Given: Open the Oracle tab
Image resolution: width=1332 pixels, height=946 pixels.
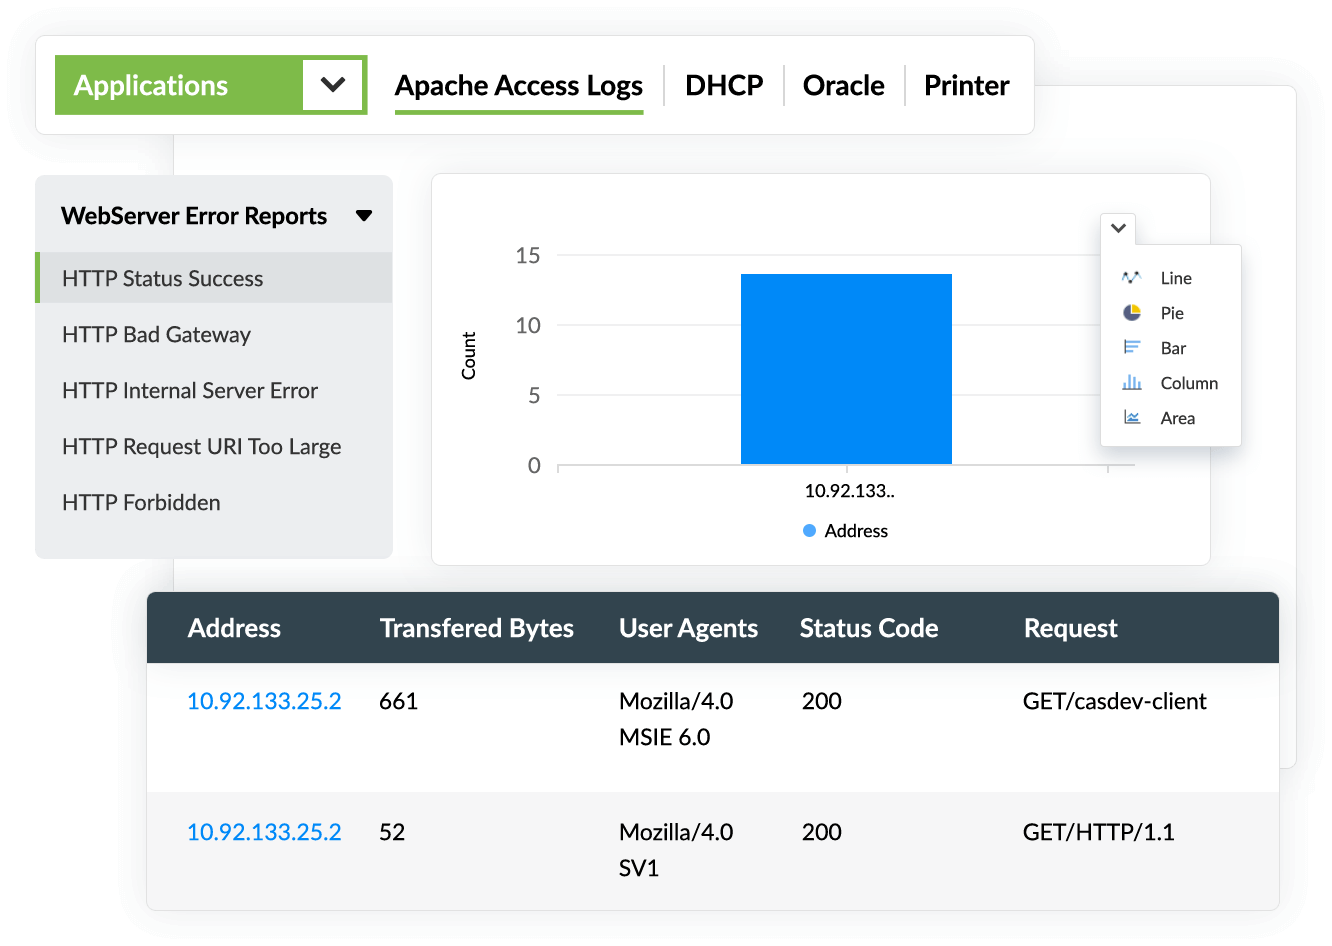Looking at the screenshot, I should (x=843, y=86).
